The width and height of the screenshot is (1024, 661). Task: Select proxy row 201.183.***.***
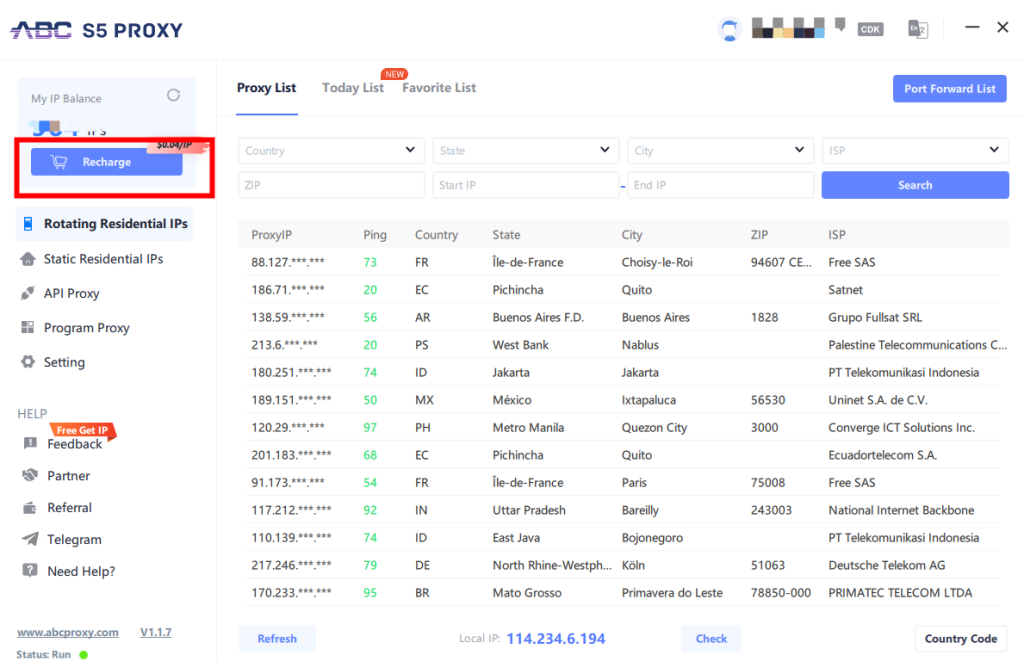coord(623,455)
